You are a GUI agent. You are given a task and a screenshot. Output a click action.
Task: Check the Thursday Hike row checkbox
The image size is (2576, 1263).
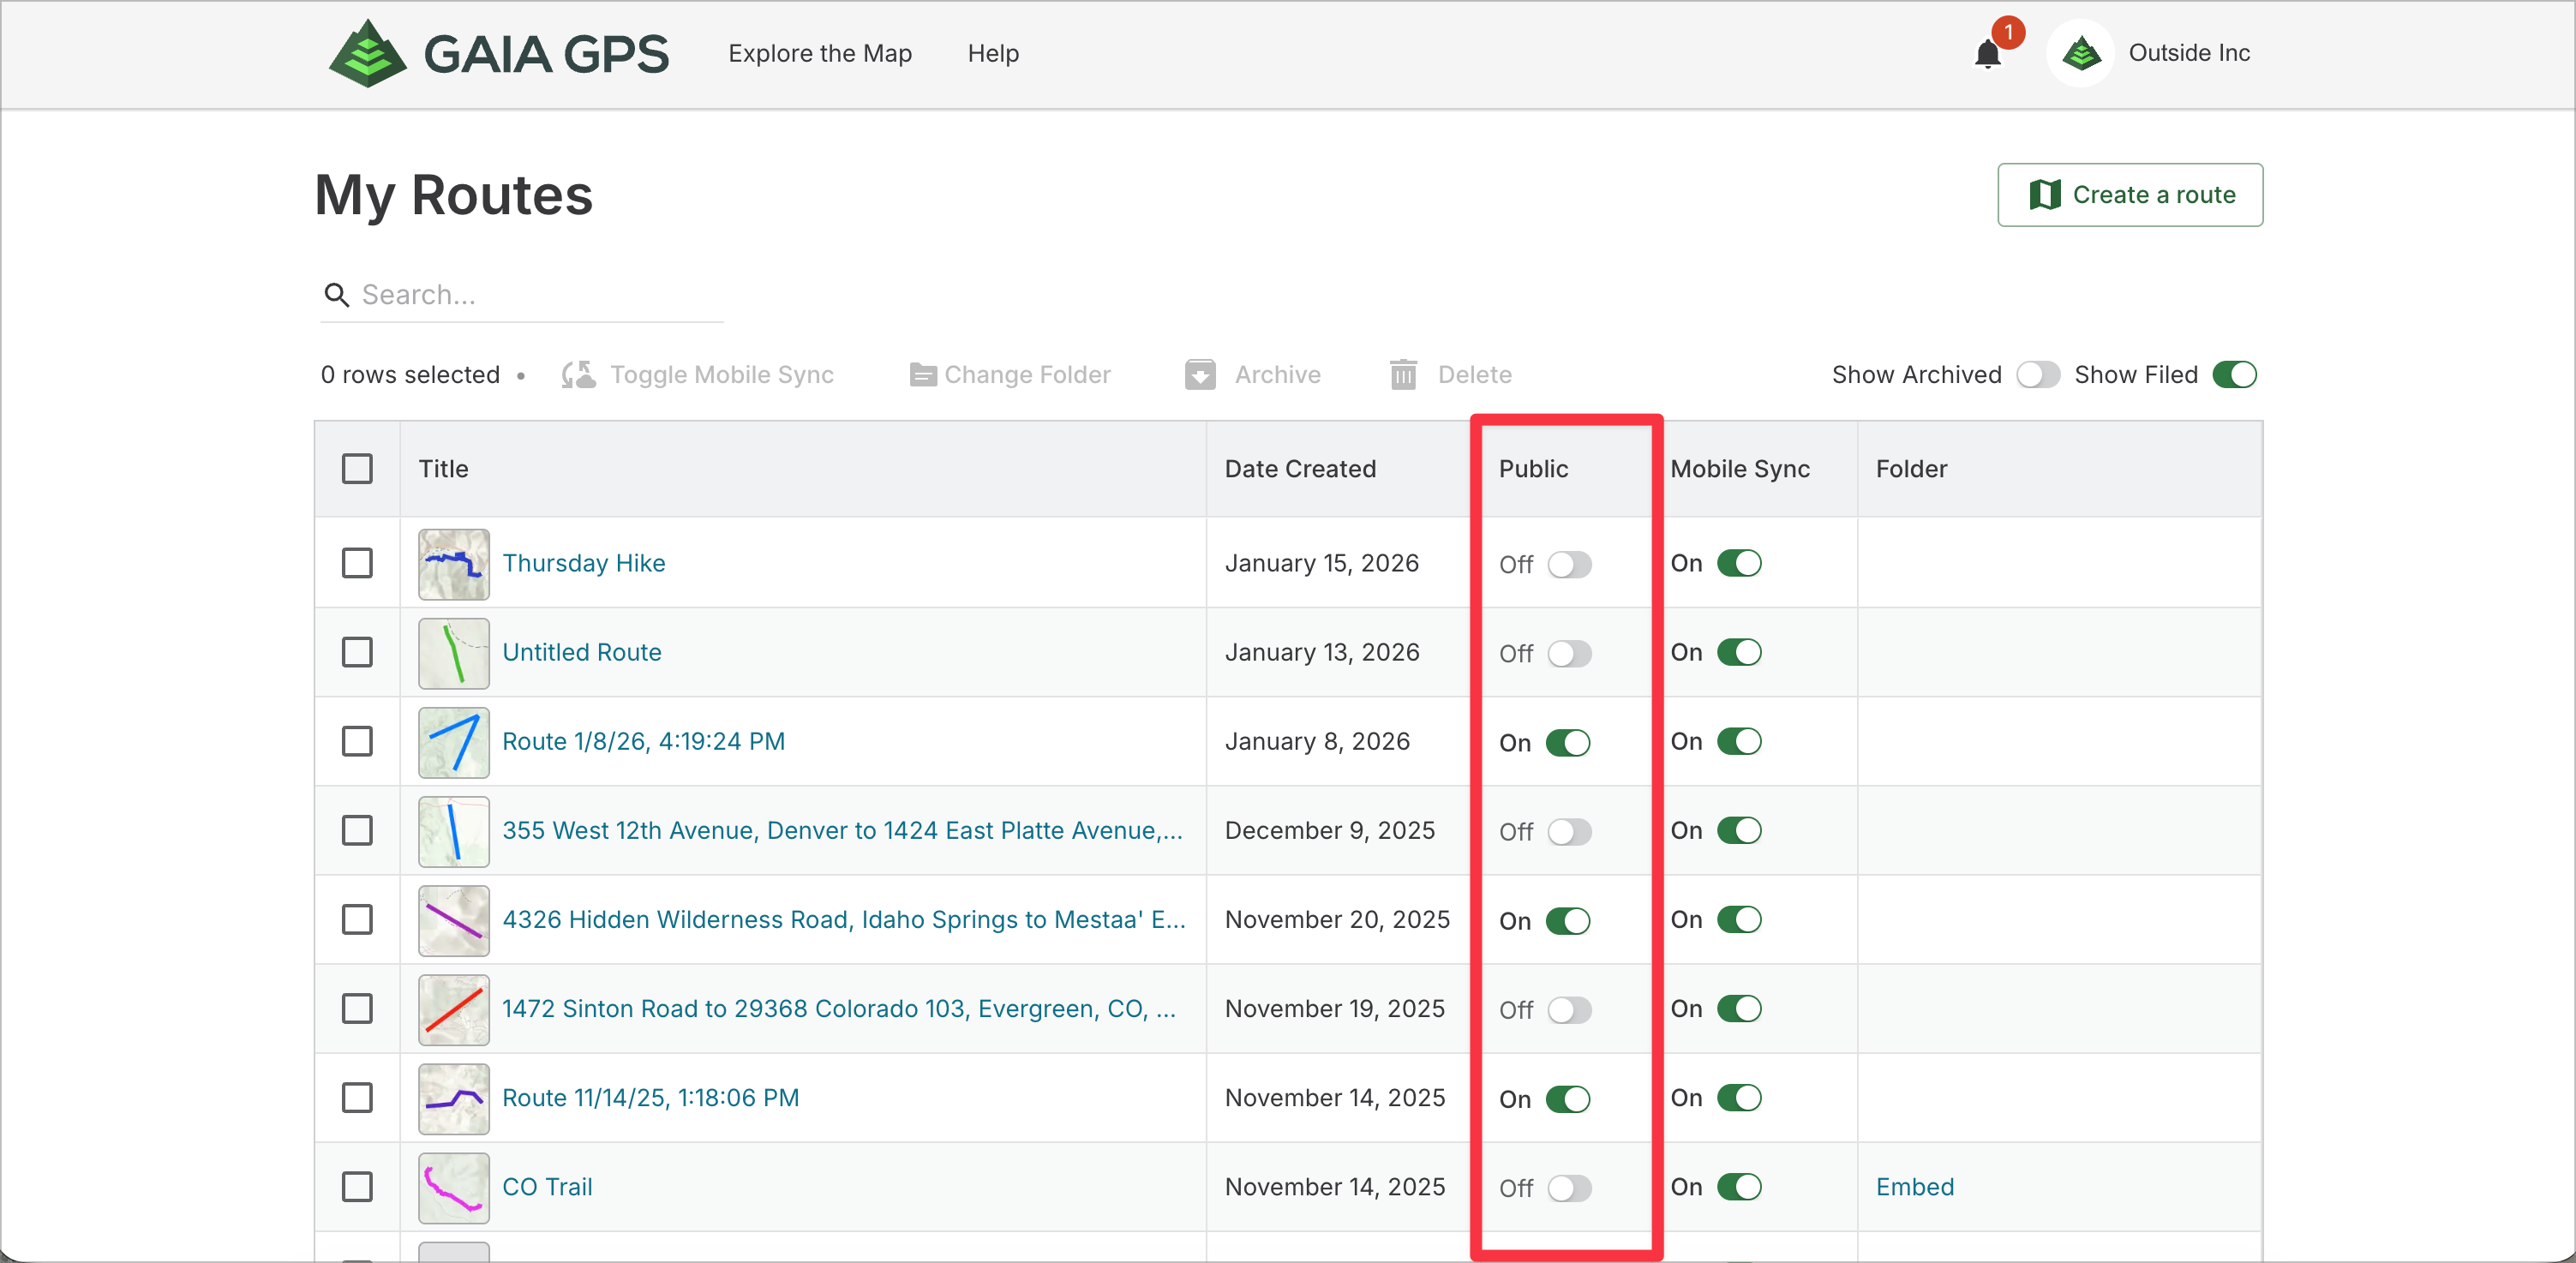click(357, 563)
